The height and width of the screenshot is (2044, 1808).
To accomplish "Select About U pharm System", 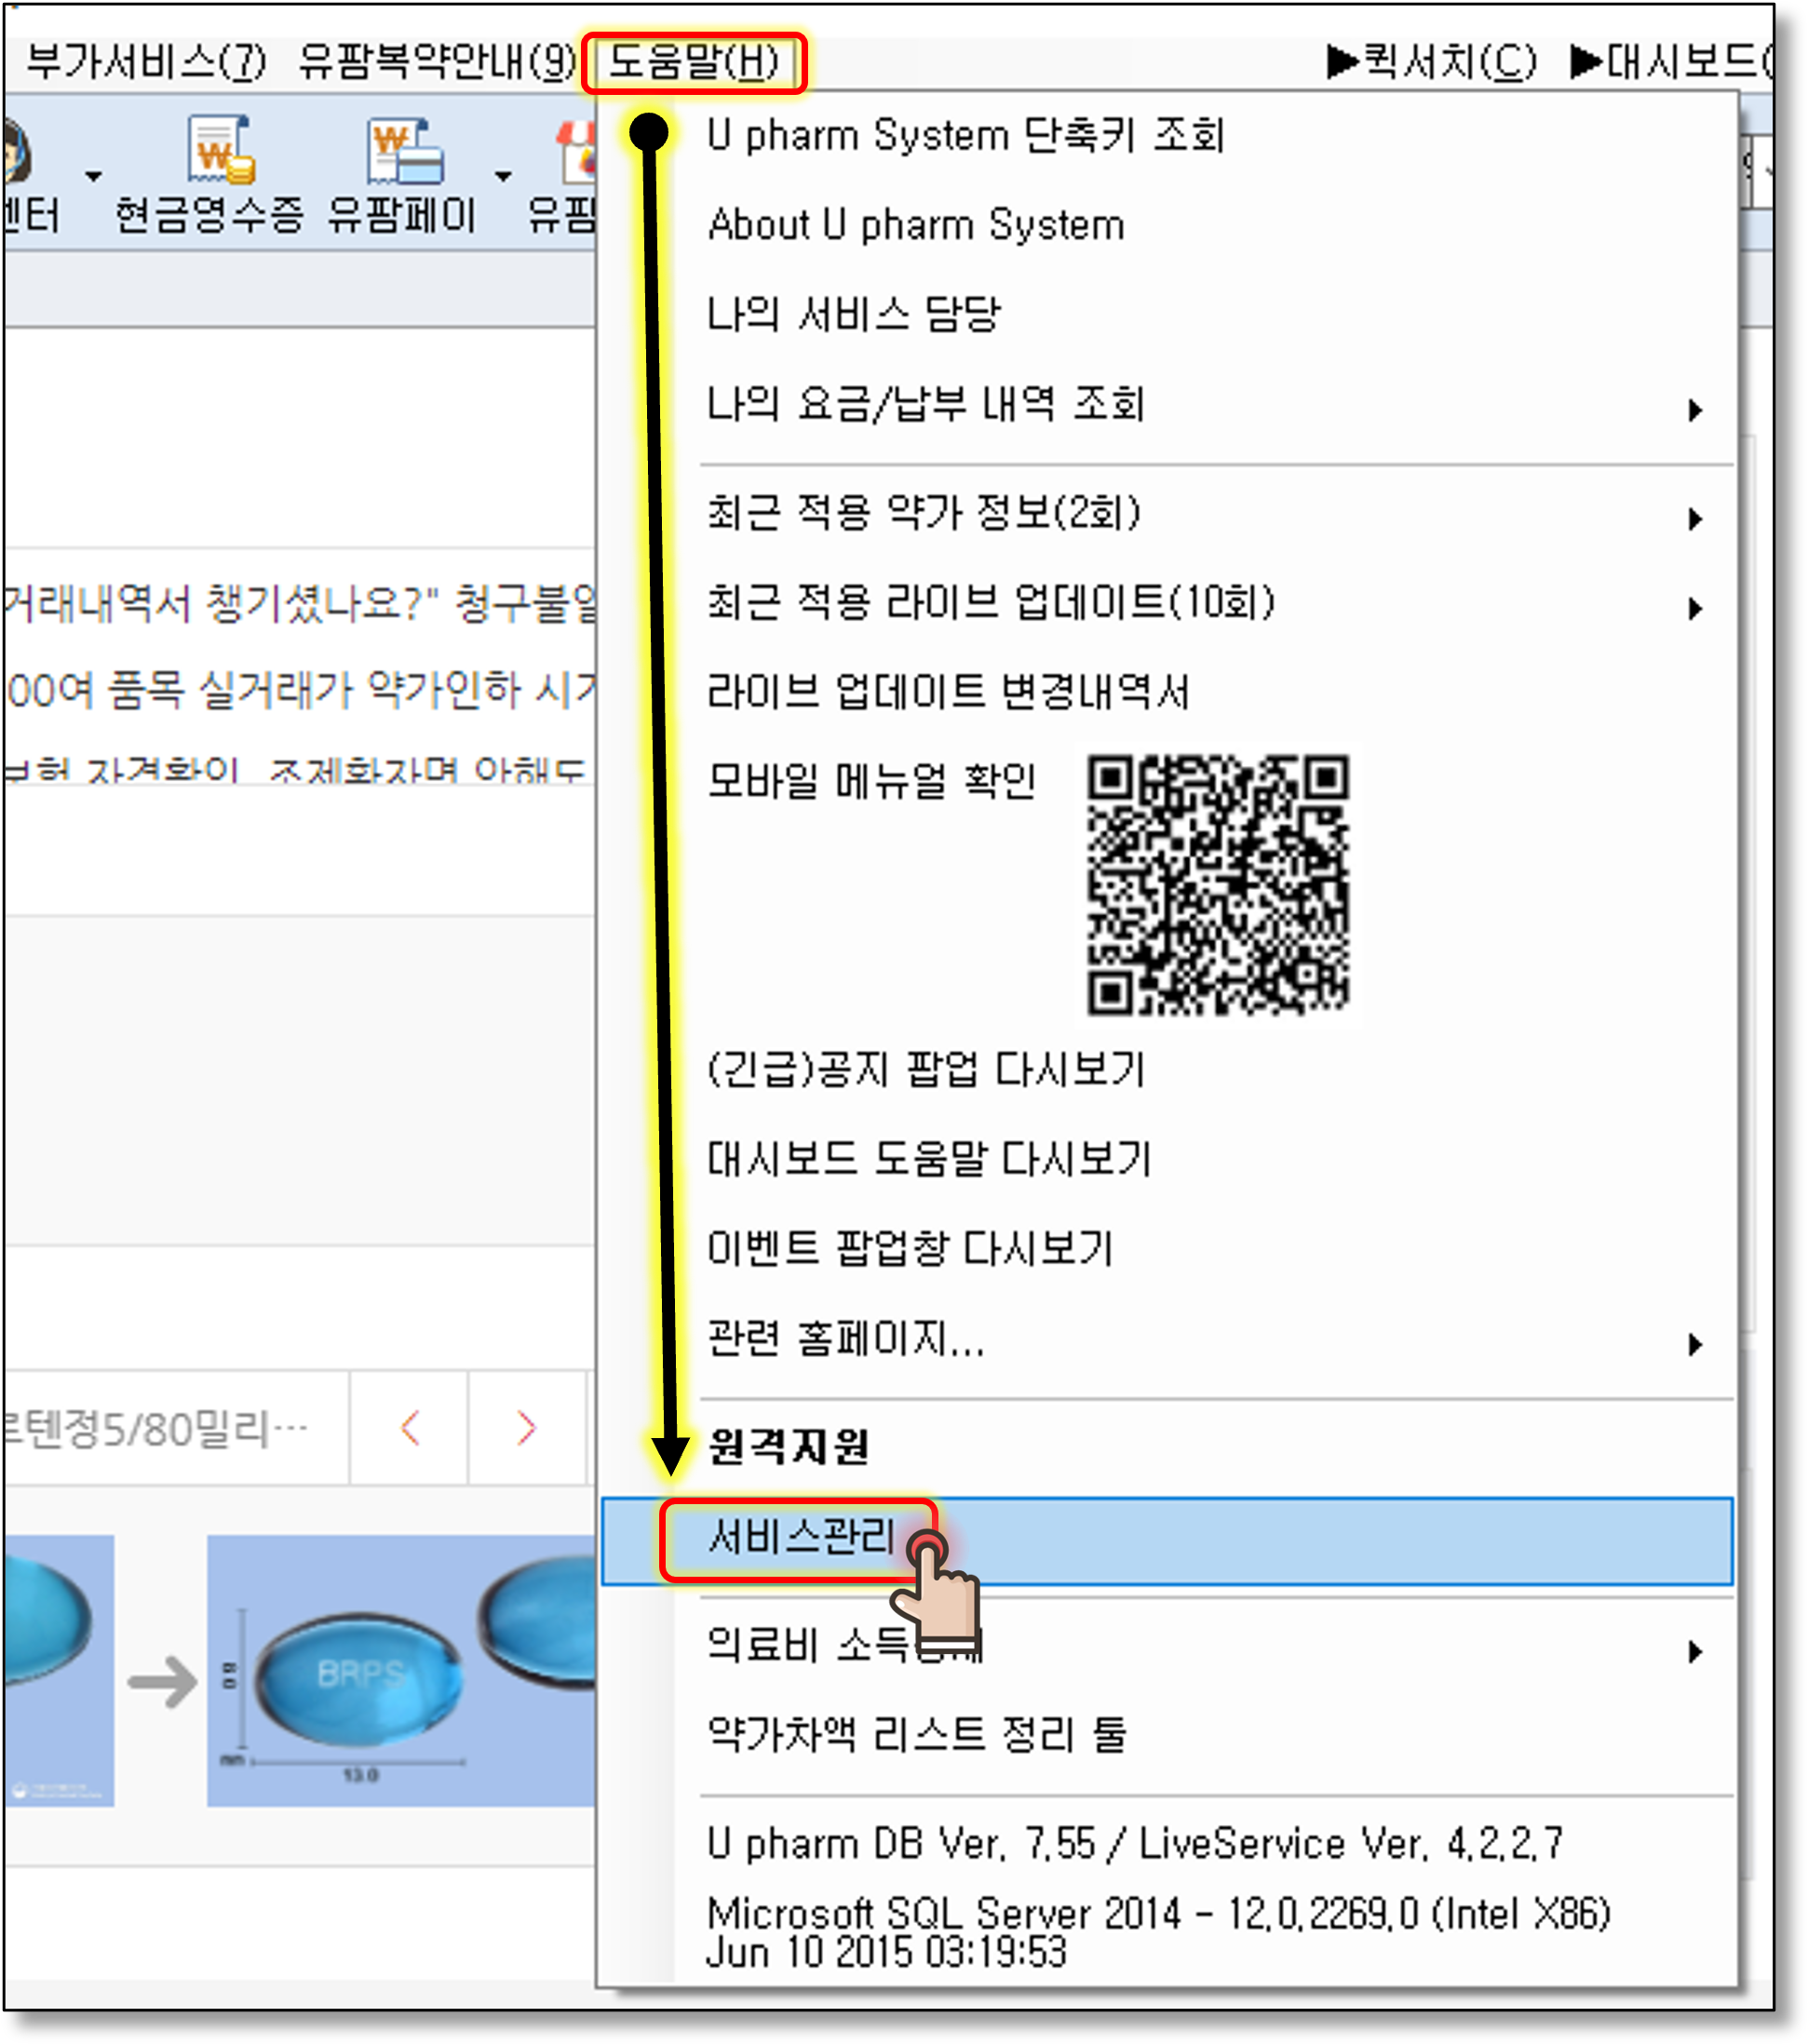I will point(915,225).
